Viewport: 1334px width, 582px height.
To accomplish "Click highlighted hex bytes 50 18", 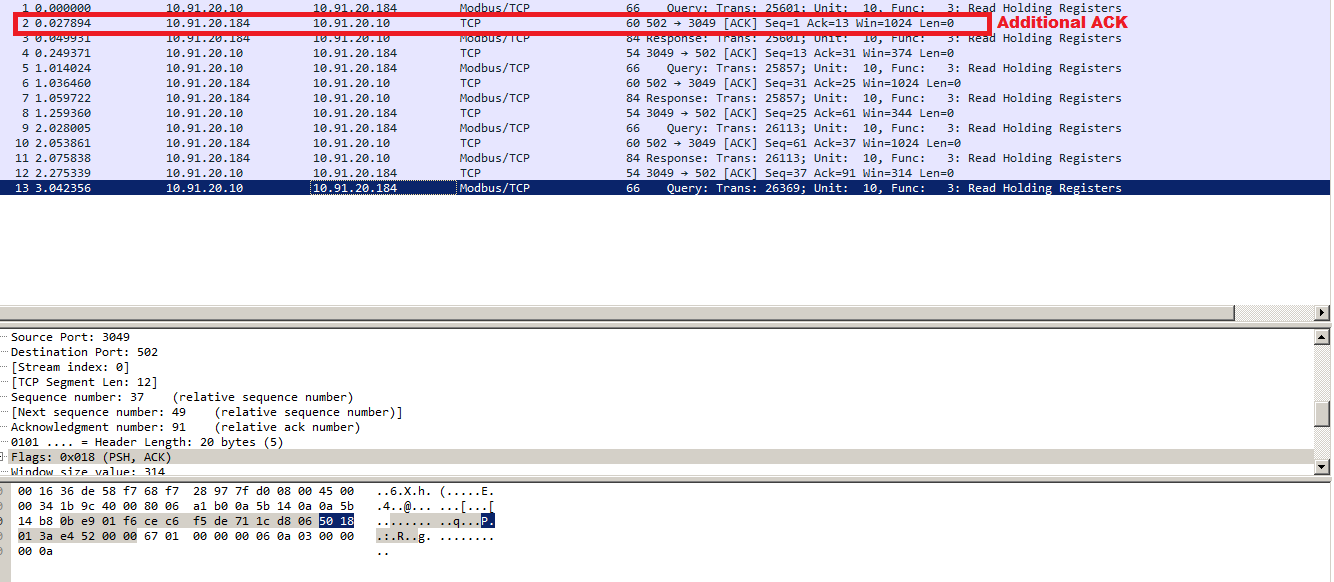I will click(x=336, y=521).
